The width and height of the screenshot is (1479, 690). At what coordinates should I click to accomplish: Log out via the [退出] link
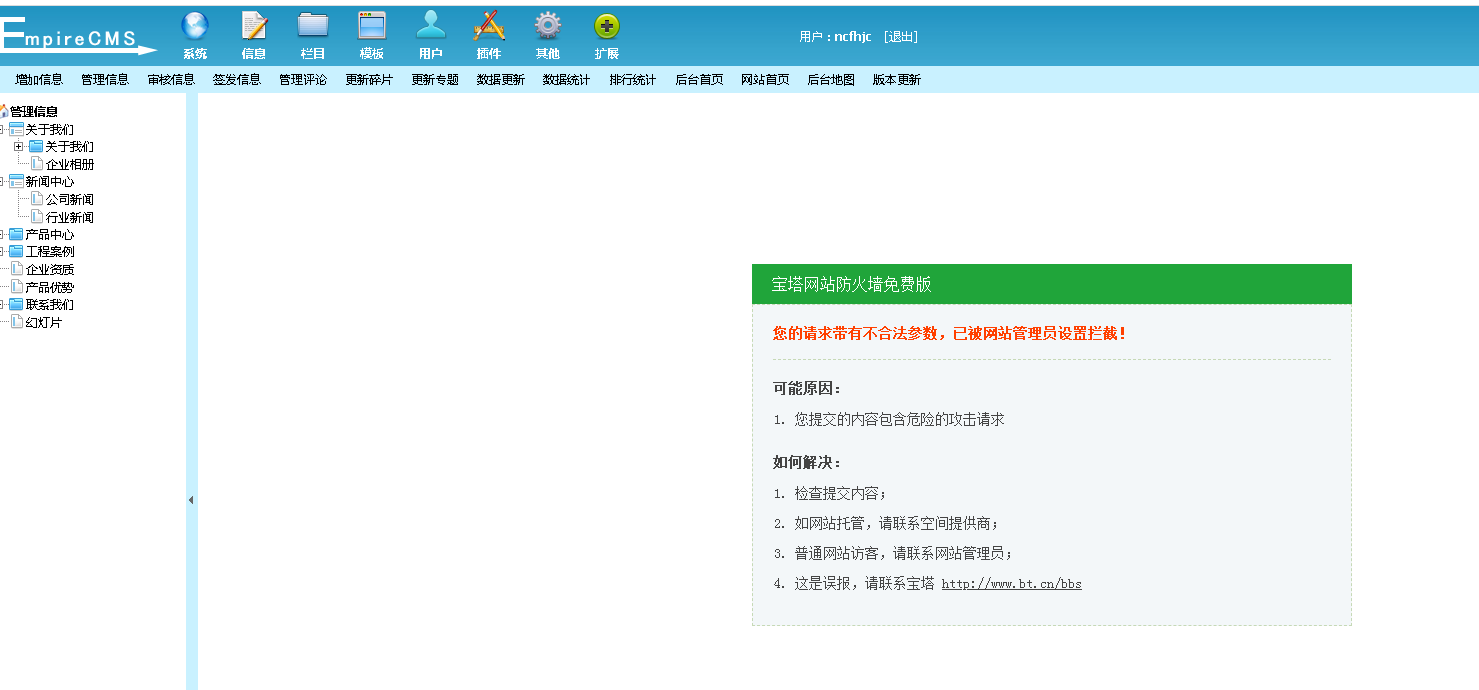900,36
